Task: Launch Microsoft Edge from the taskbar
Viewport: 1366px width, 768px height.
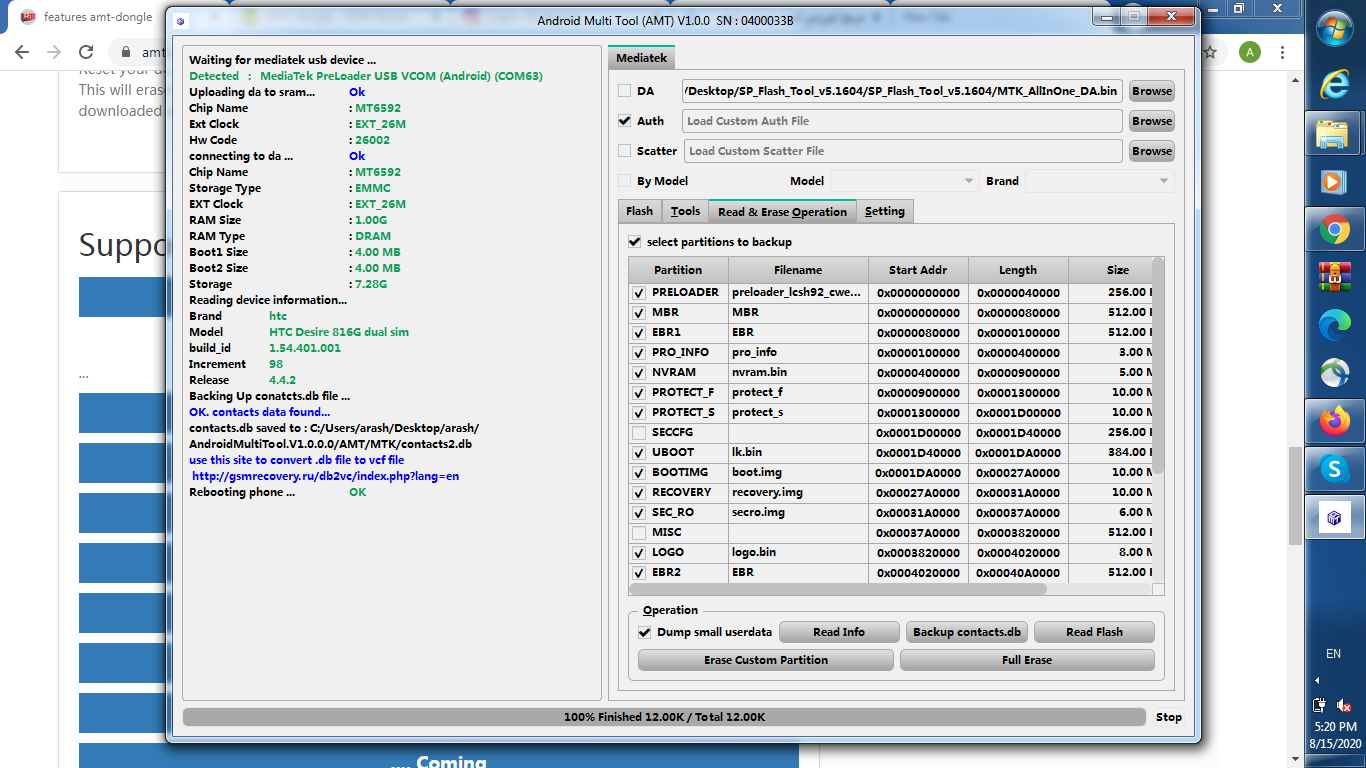Action: [x=1334, y=325]
